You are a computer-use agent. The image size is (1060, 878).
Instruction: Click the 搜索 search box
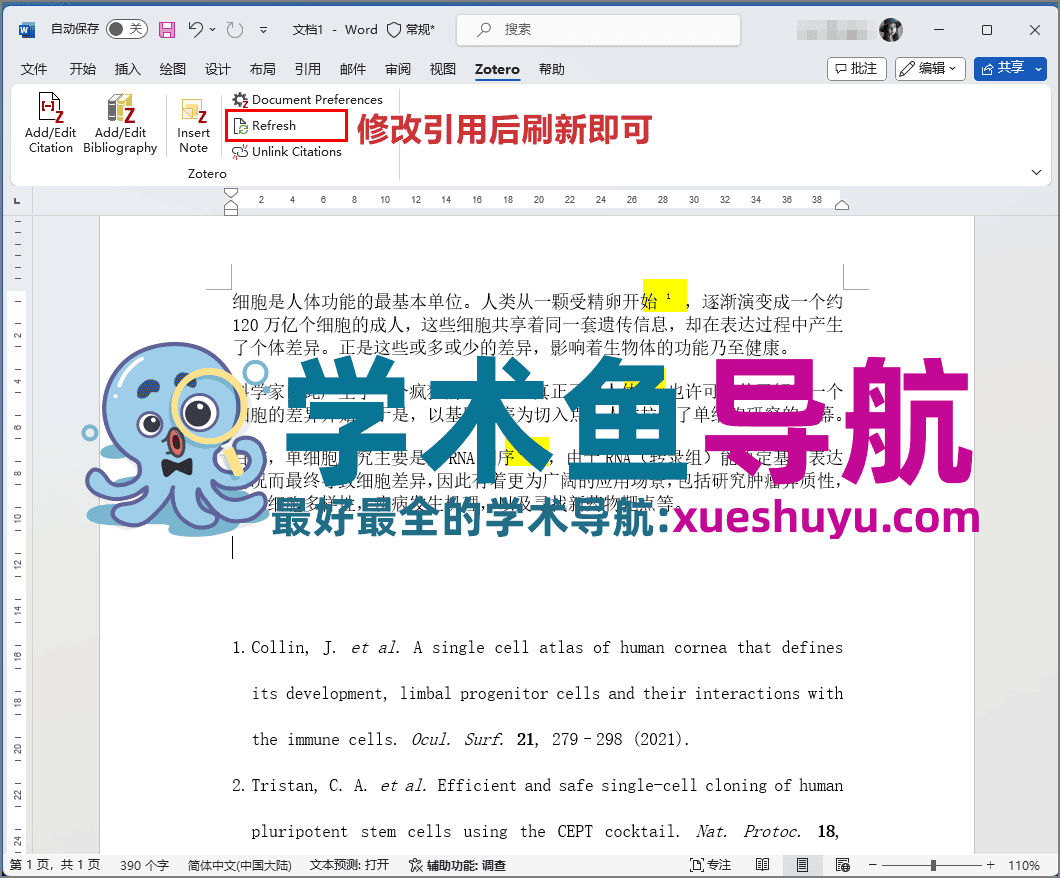click(598, 29)
